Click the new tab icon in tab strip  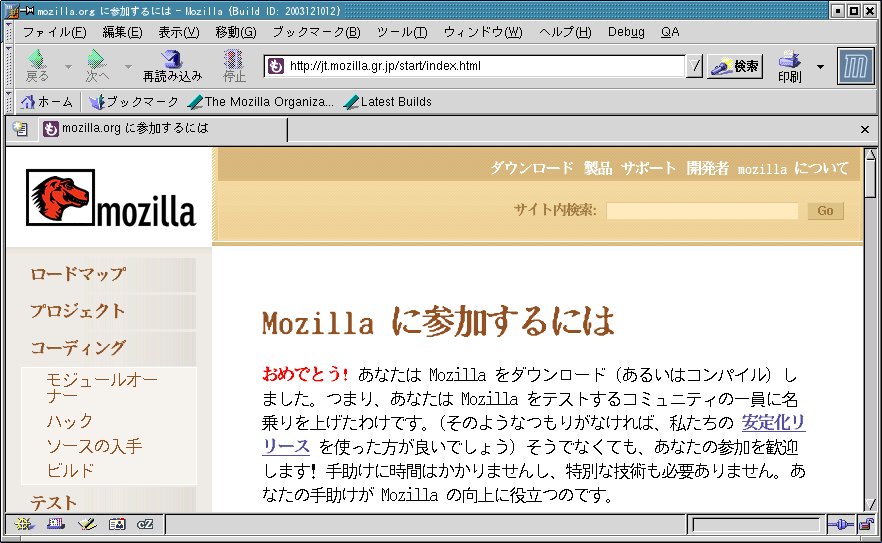click(x=20, y=129)
